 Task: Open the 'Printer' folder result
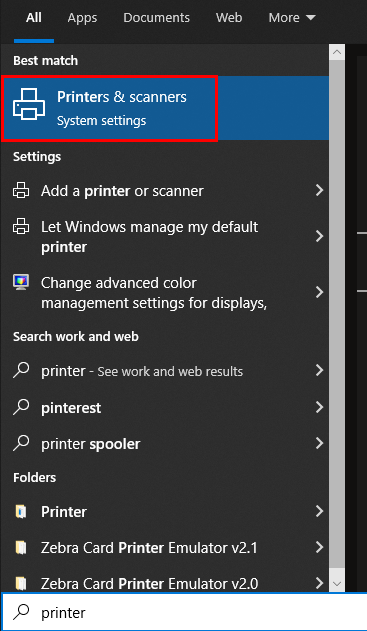[165, 511]
